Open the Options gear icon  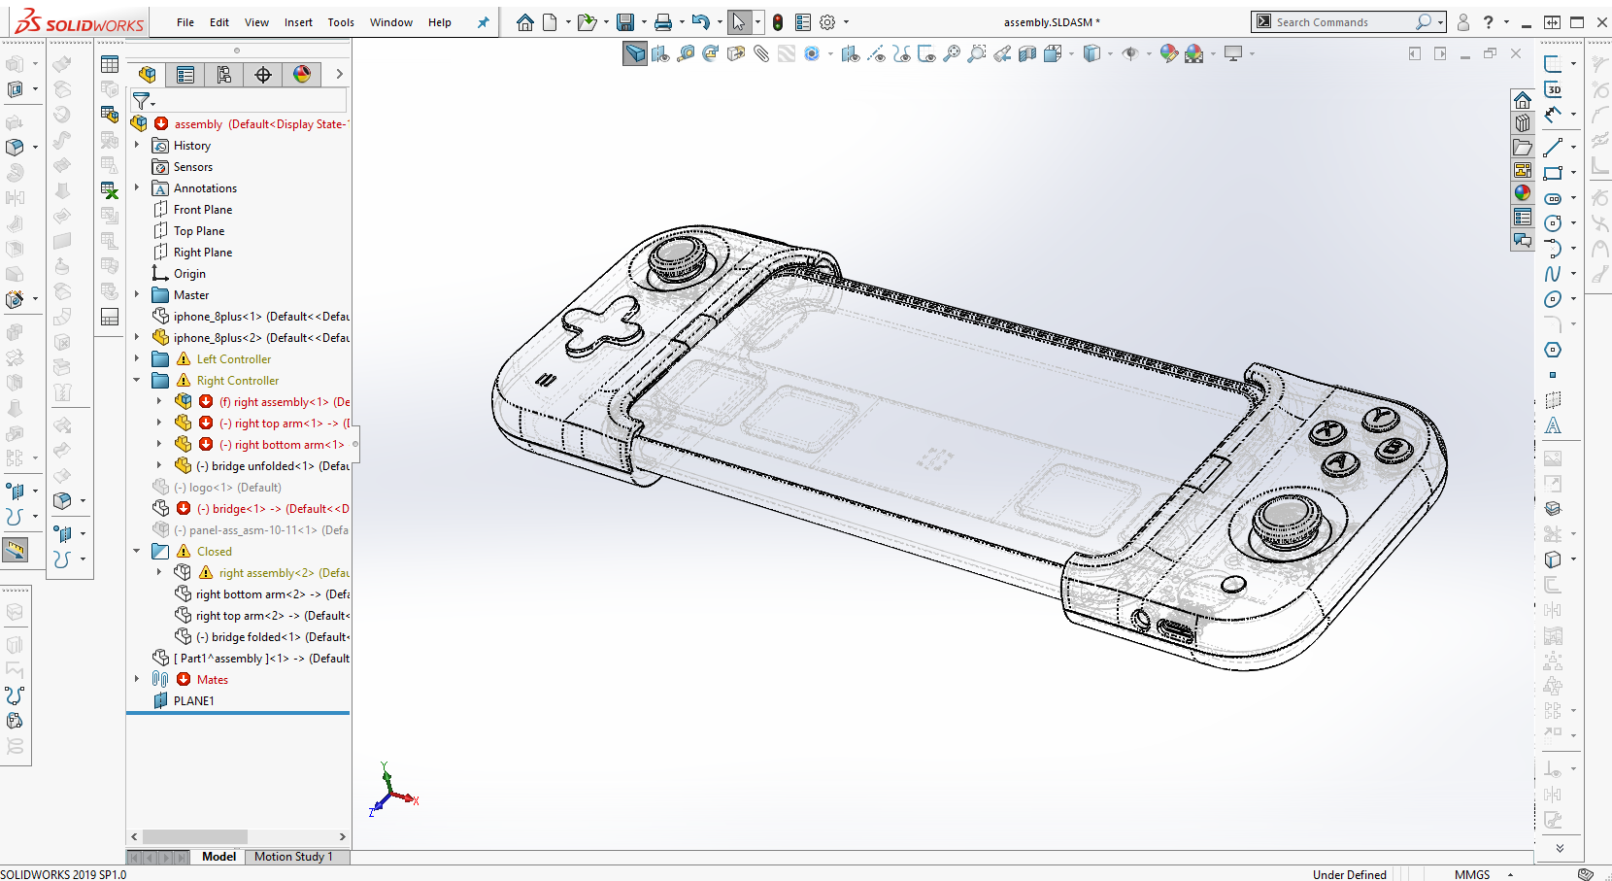pos(827,22)
